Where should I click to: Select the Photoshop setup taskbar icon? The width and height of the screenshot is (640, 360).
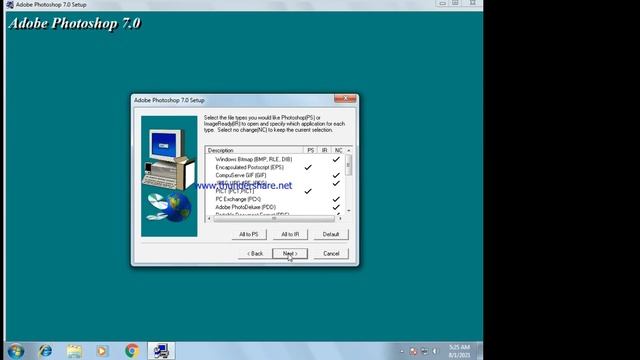tap(161, 351)
